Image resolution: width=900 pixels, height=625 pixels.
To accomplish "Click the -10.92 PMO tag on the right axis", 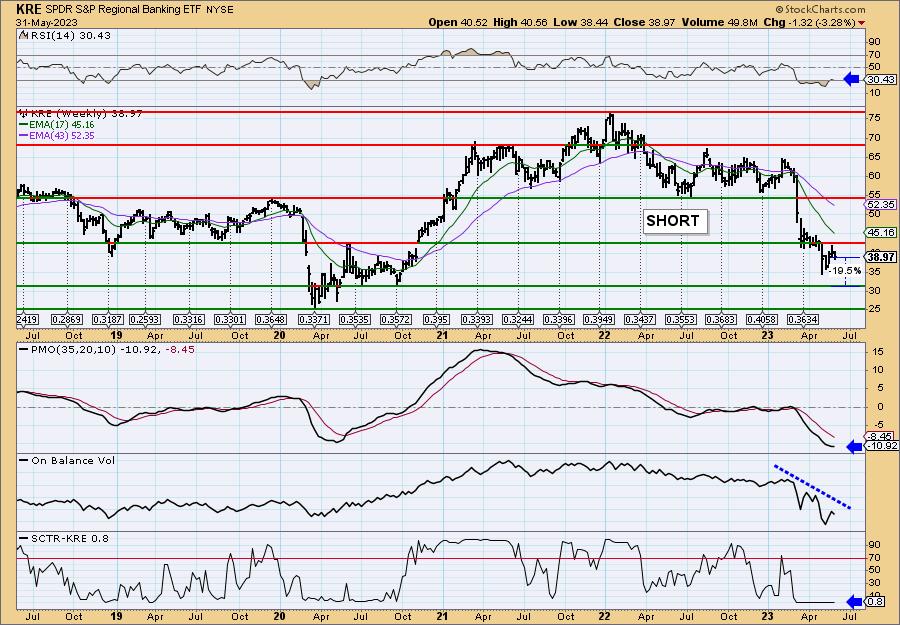I will click(882, 446).
